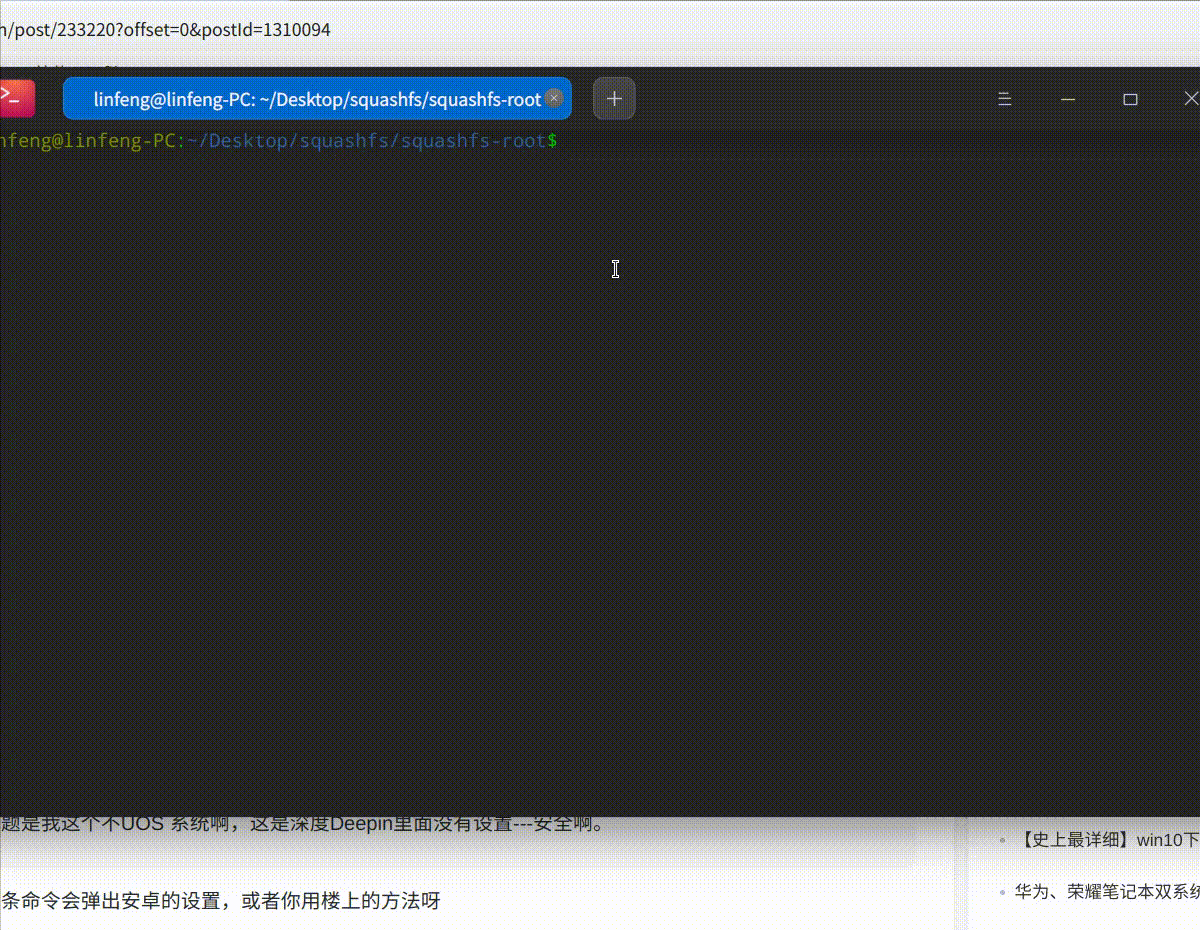Viewport: 1200px width, 930px height.
Task: Select the linfeng@linfeng-PC terminal tab
Action: click(310, 98)
